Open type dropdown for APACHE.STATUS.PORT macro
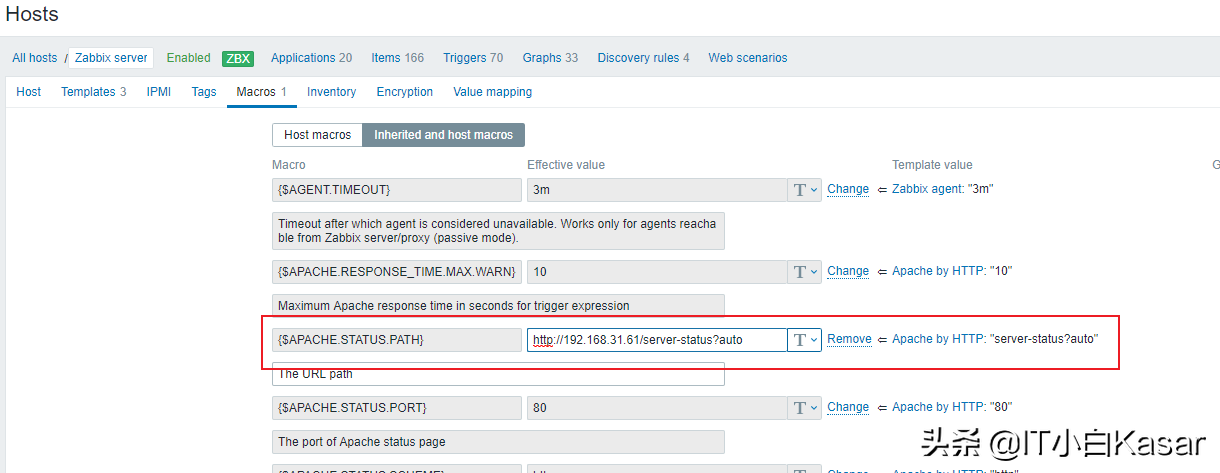Viewport: 1220px width, 473px height. tap(806, 408)
